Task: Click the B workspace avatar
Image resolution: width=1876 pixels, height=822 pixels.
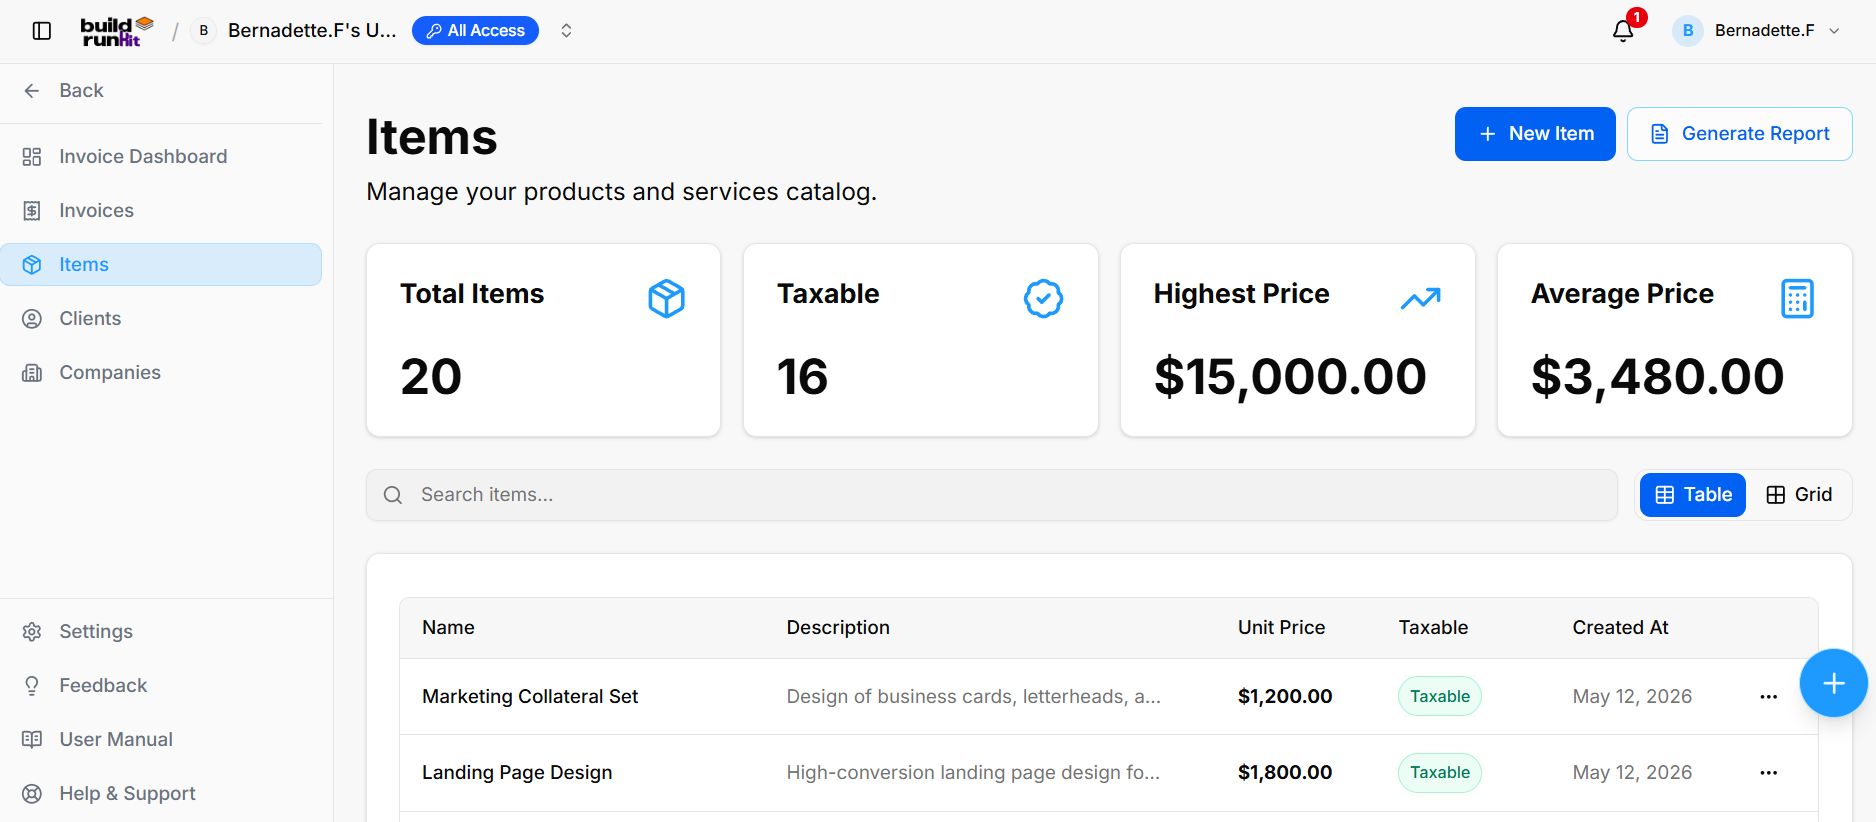Action: coord(204,31)
